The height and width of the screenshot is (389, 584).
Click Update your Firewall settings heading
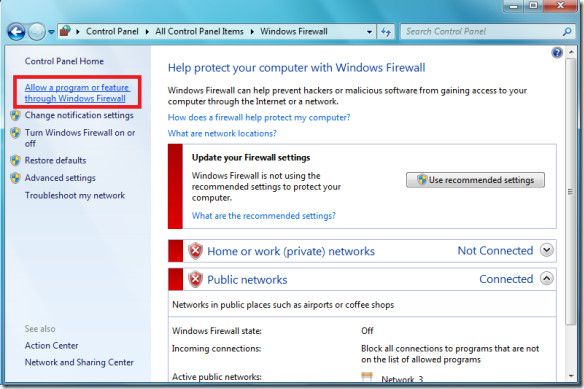[x=251, y=158]
